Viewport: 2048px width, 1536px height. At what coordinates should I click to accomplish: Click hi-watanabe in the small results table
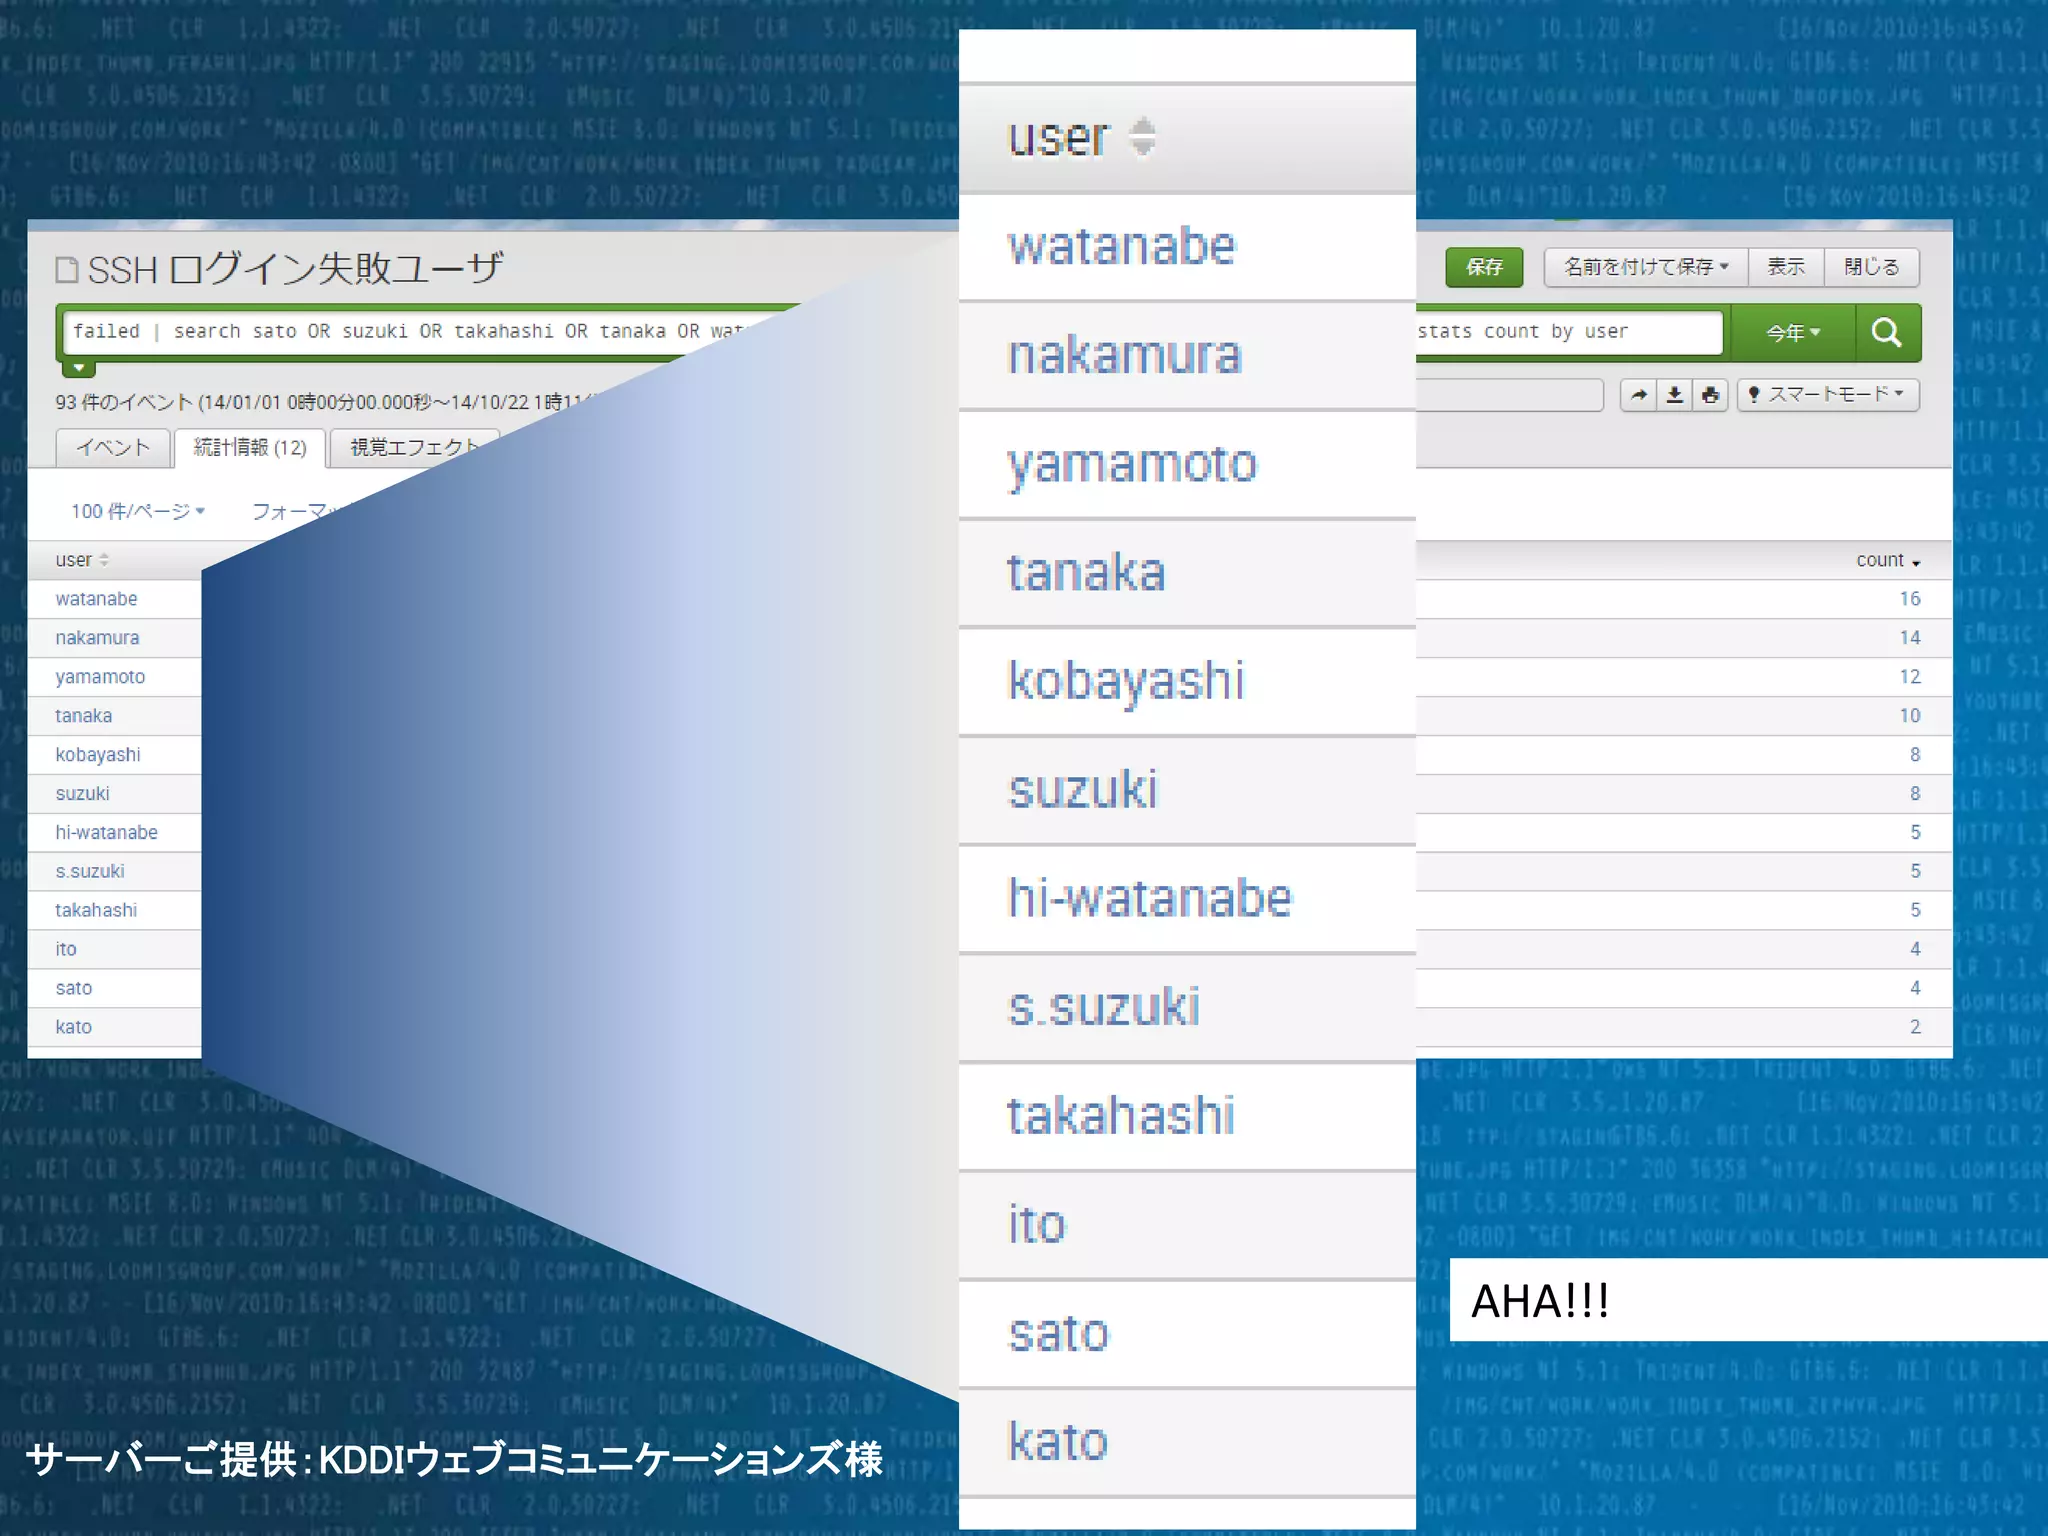tap(106, 833)
